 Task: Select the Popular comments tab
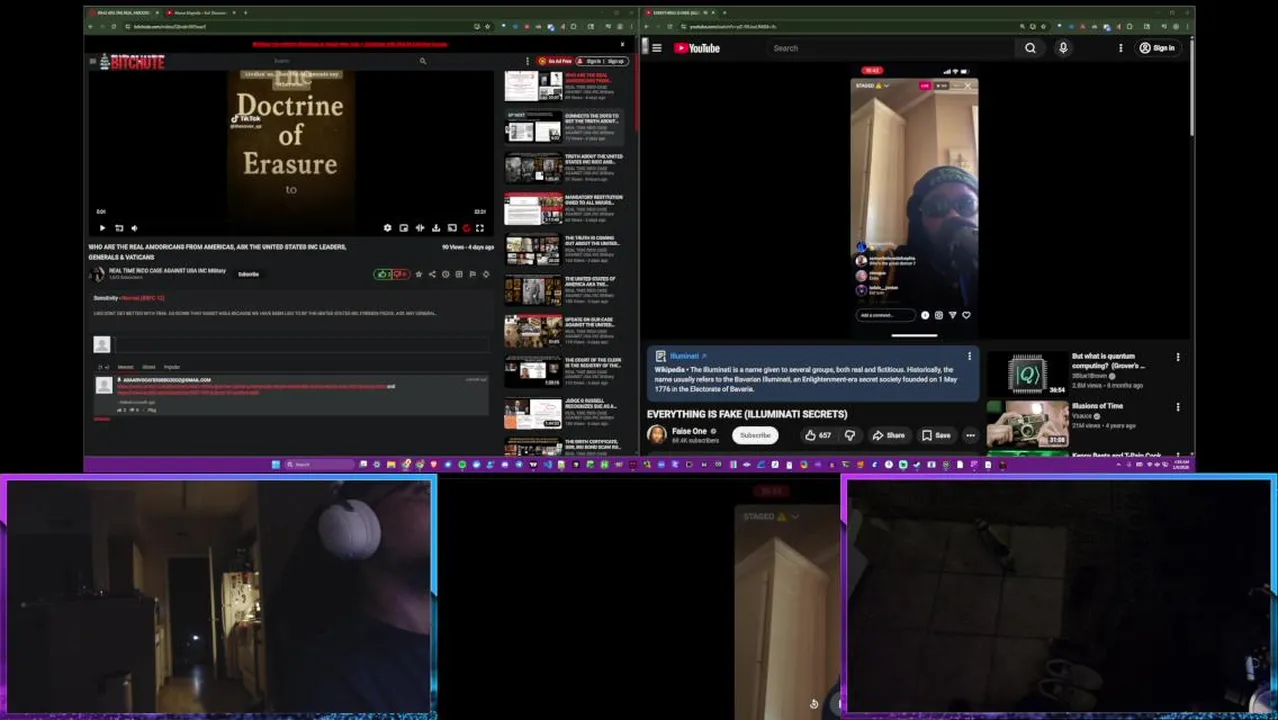click(x=172, y=367)
